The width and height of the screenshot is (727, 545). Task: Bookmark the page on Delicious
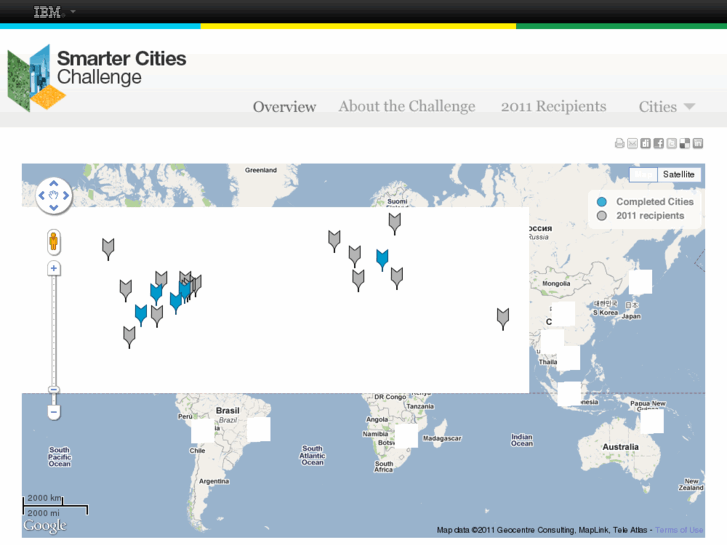click(684, 143)
